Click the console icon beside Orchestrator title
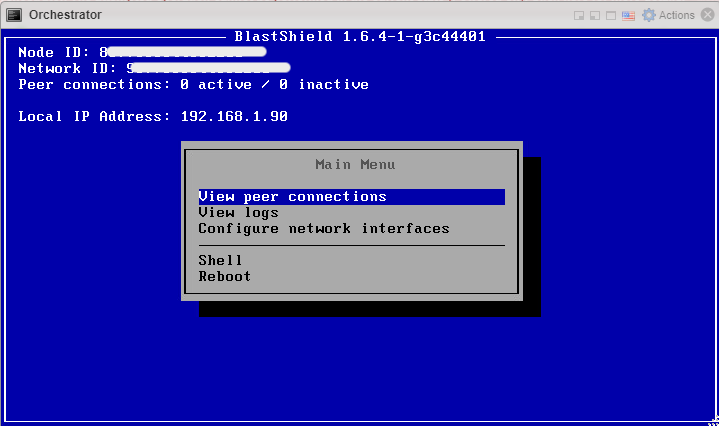This screenshot has width=719, height=426. click(14, 15)
